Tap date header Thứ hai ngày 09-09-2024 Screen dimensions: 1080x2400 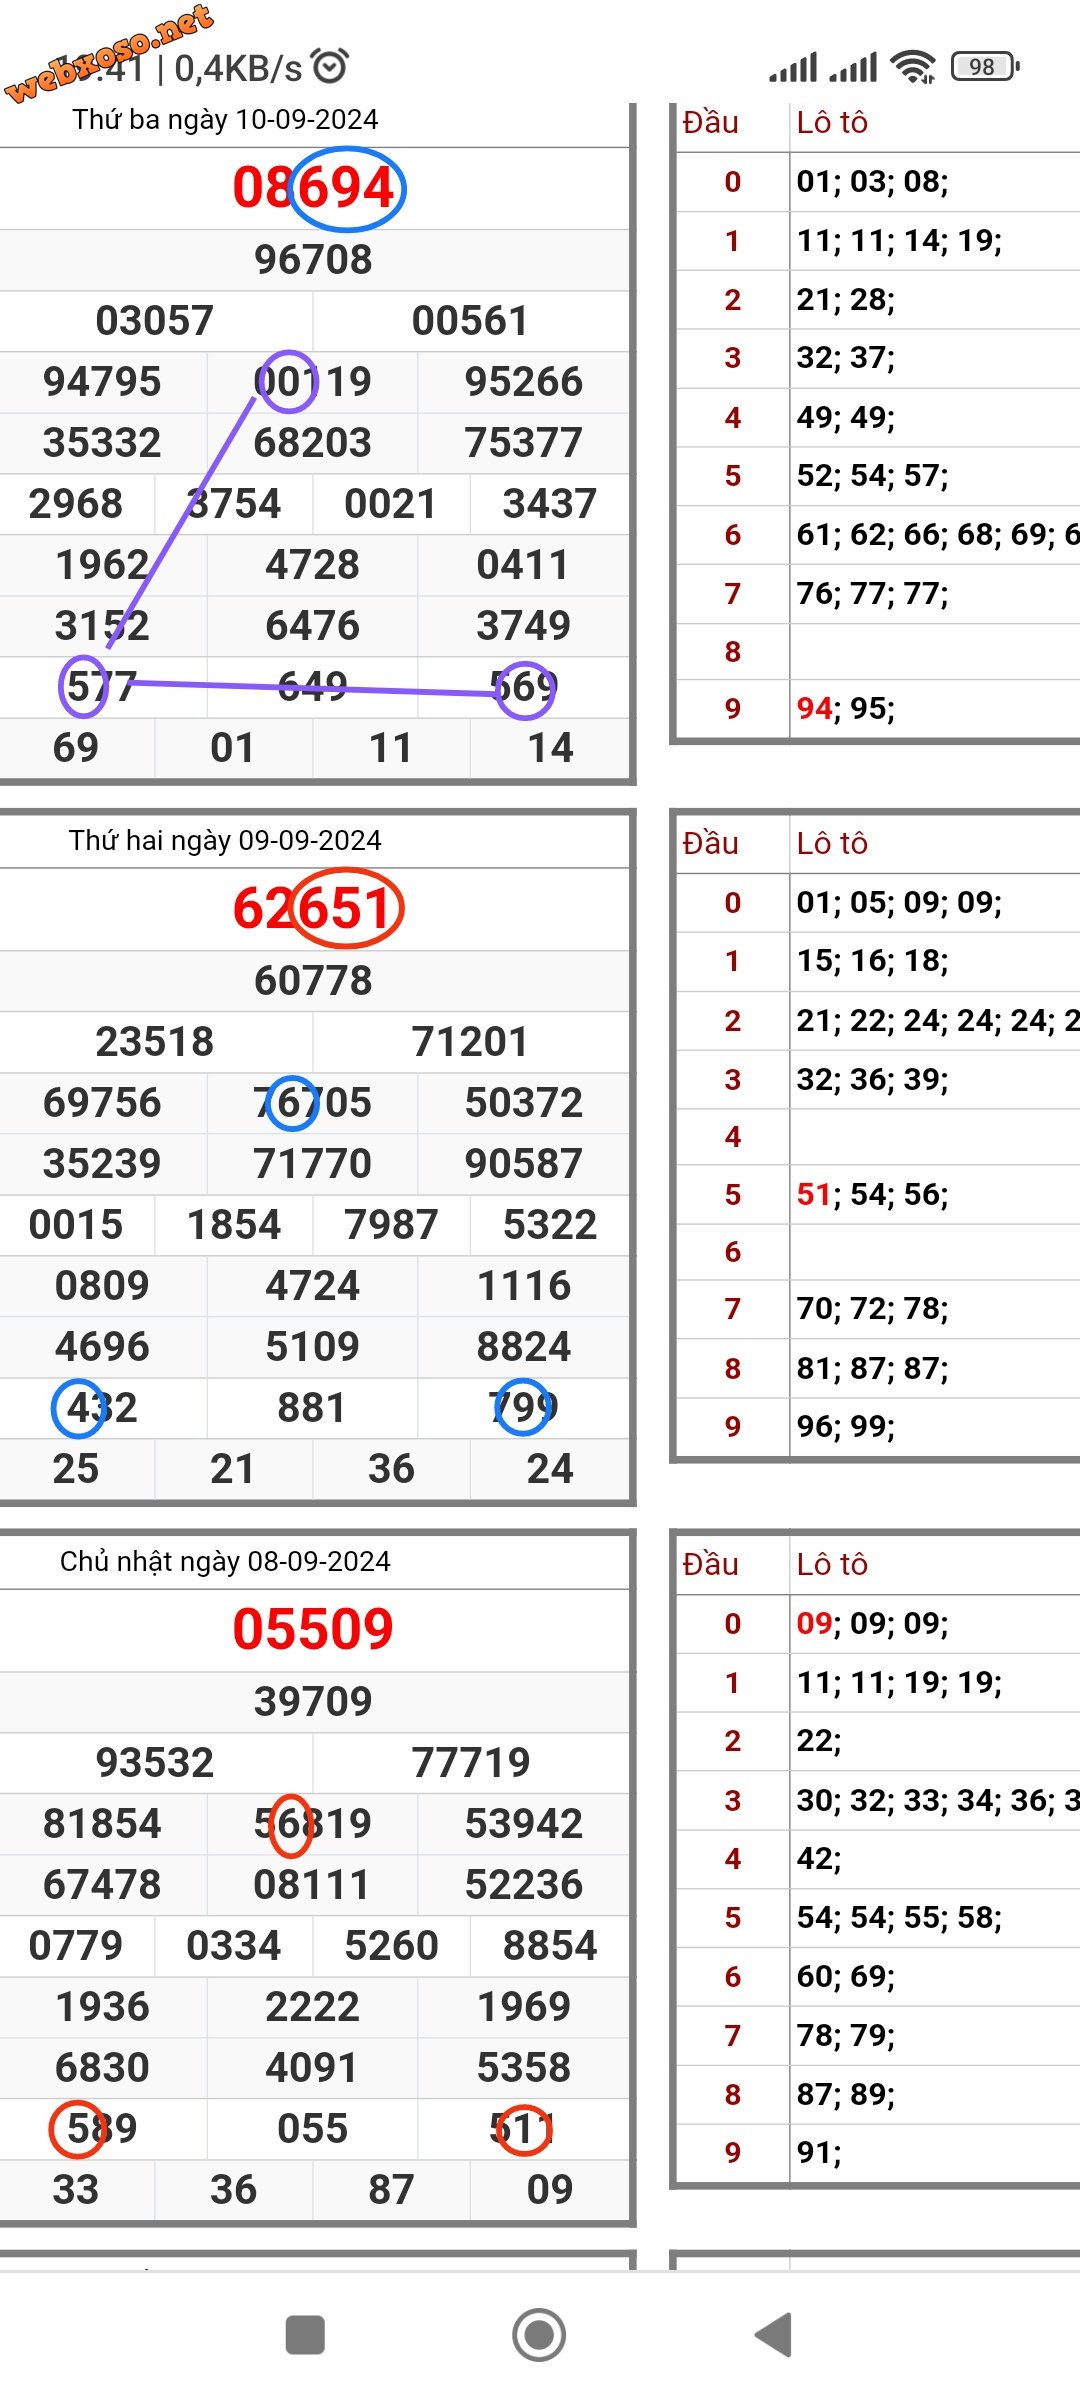(x=225, y=841)
